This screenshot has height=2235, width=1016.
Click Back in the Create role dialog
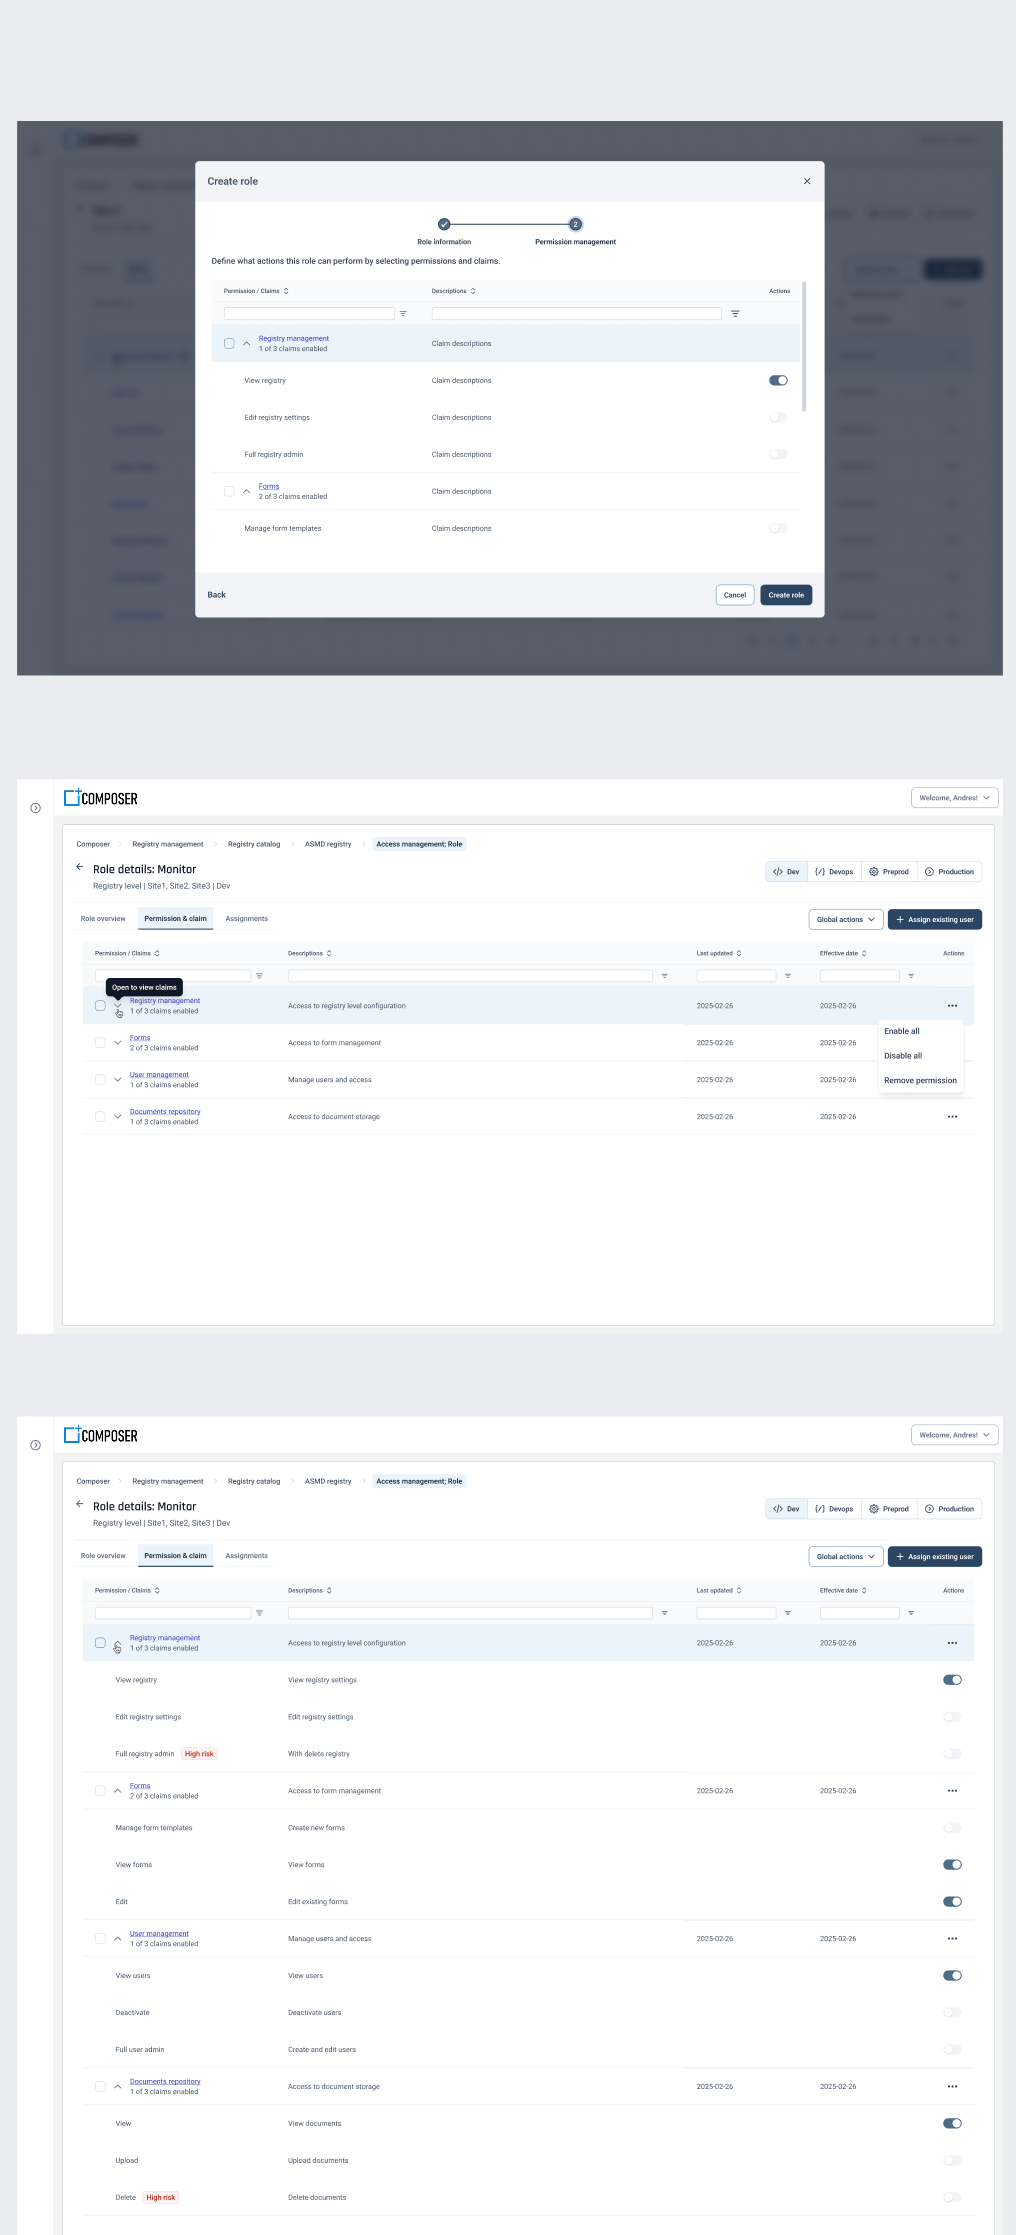[x=216, y=595]
